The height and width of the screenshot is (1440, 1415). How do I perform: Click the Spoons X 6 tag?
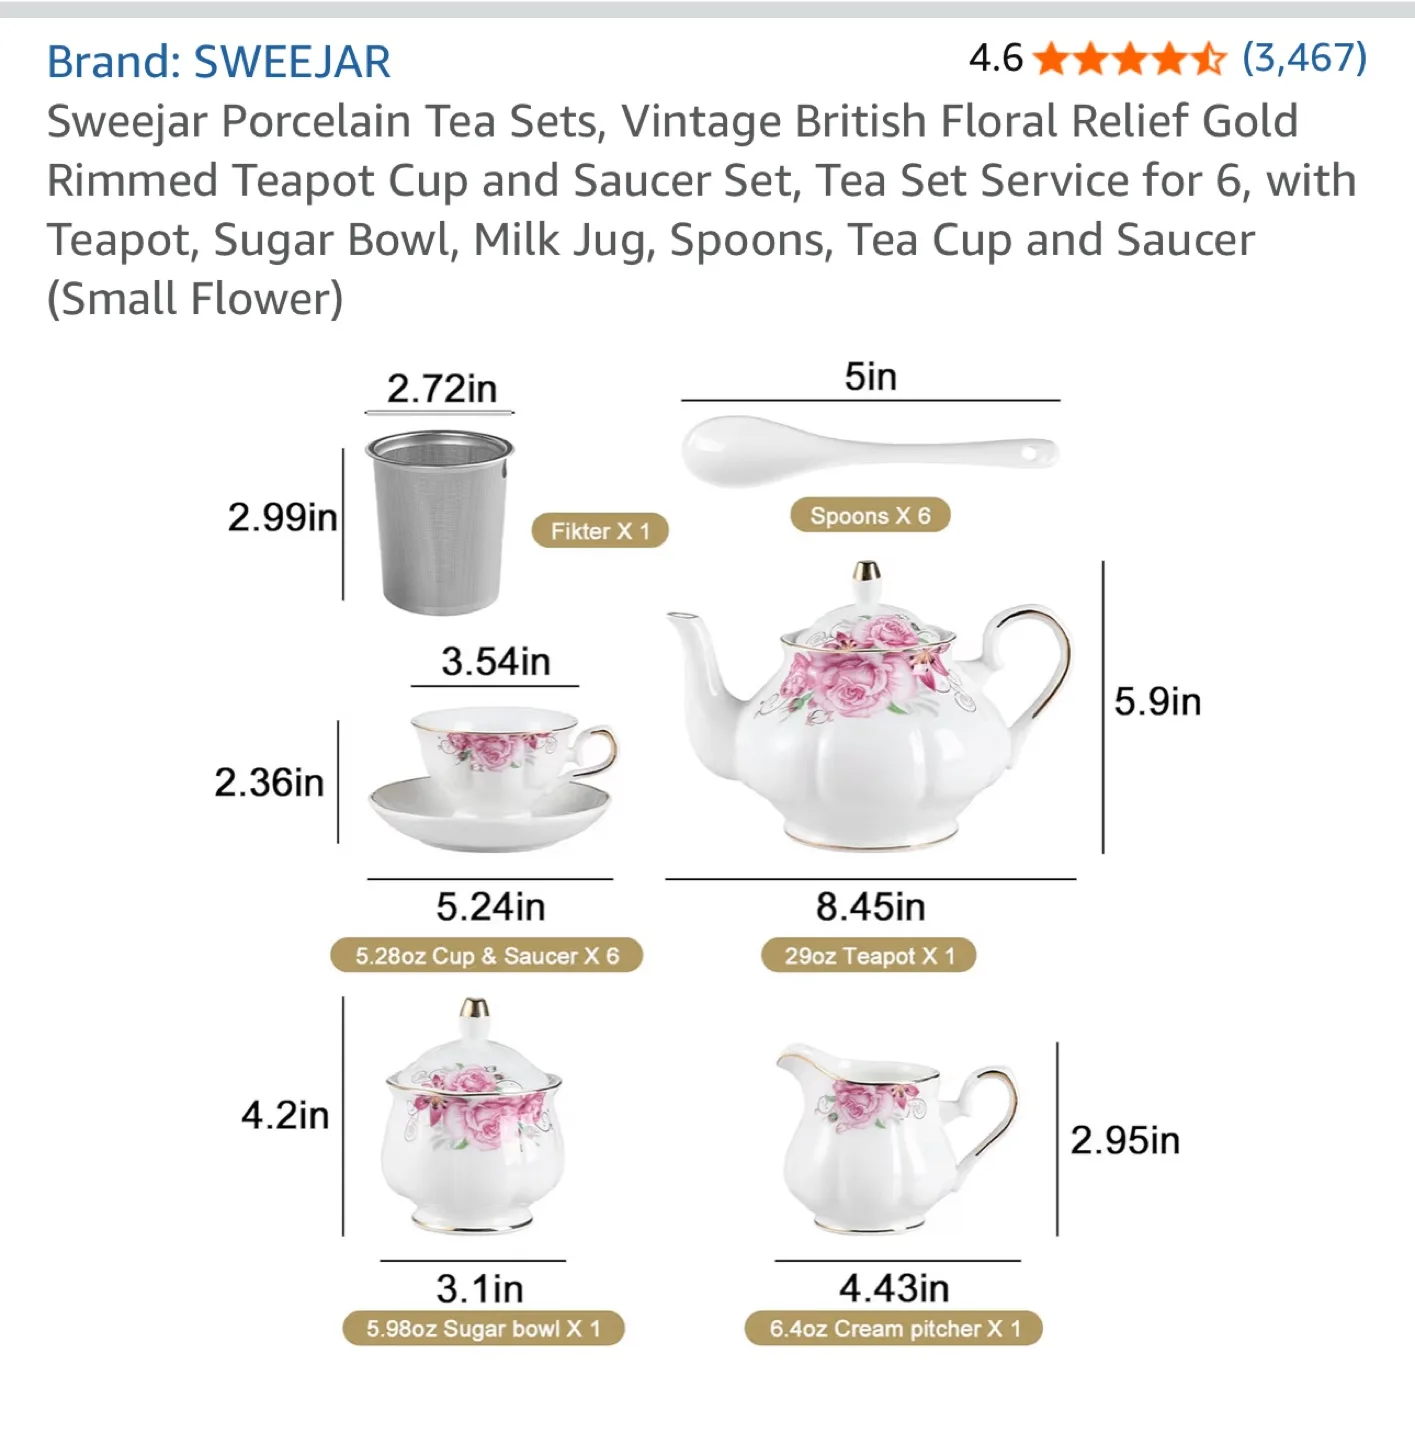click(869, 515)
